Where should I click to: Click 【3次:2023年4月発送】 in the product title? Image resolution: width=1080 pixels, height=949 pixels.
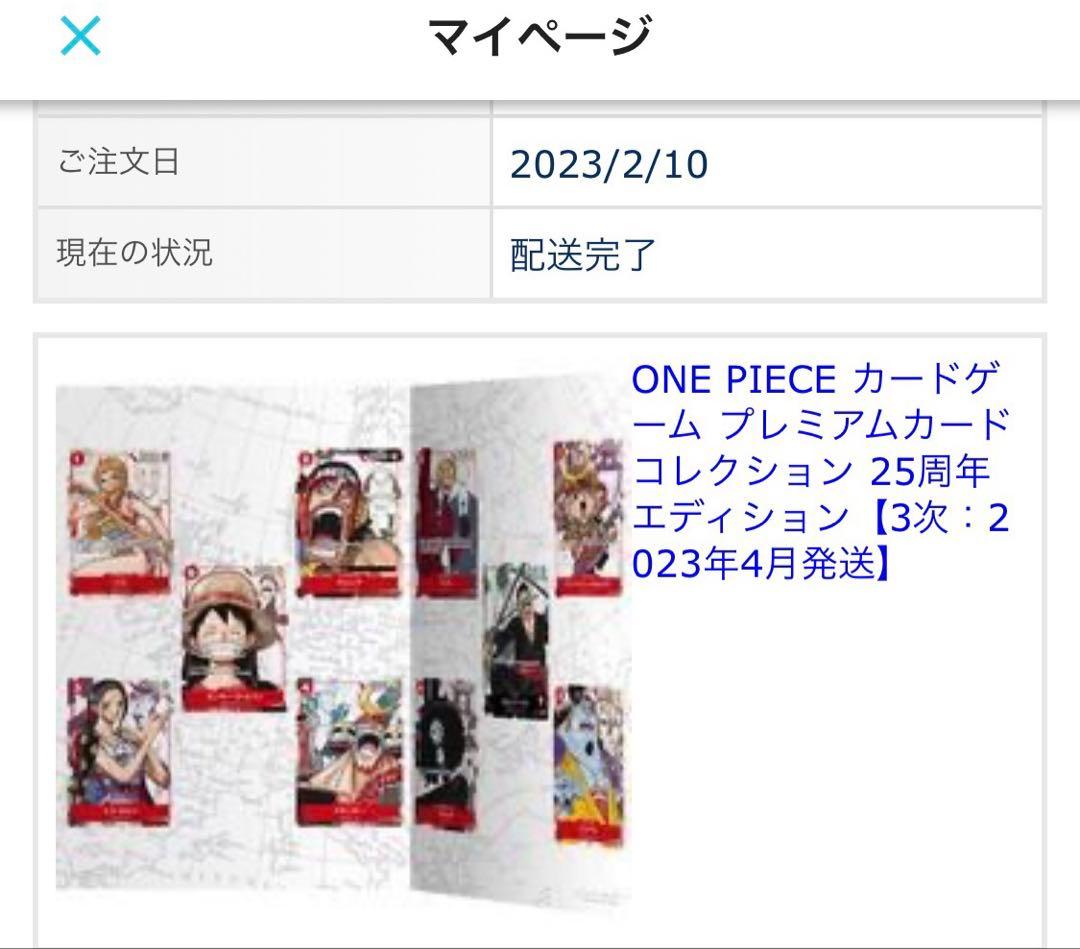click(820, 540)
